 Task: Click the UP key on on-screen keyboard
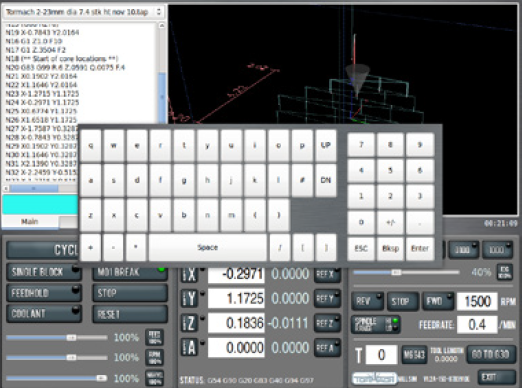click(x=325, y=145)
